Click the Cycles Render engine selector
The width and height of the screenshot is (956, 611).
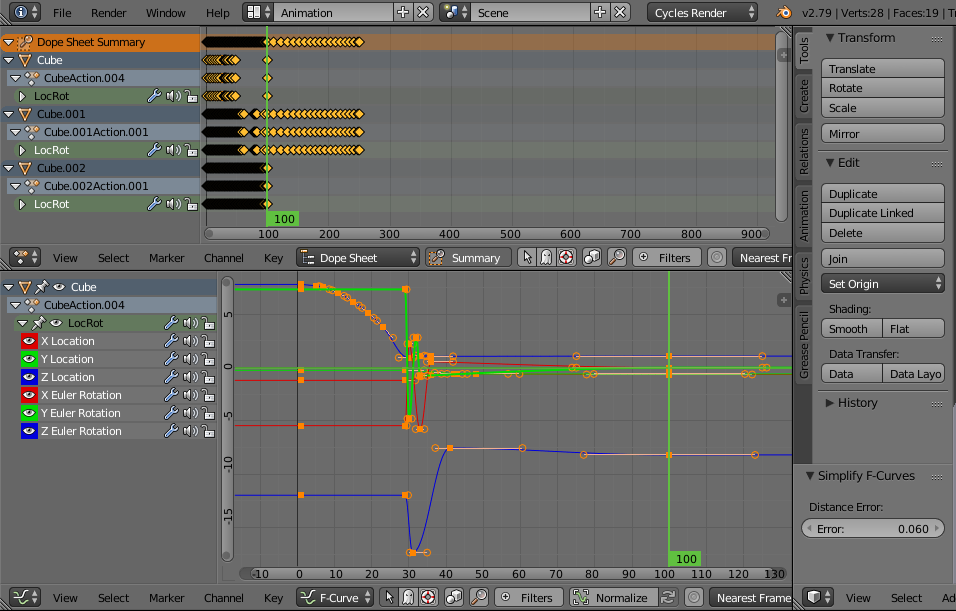tap(702, 13)
